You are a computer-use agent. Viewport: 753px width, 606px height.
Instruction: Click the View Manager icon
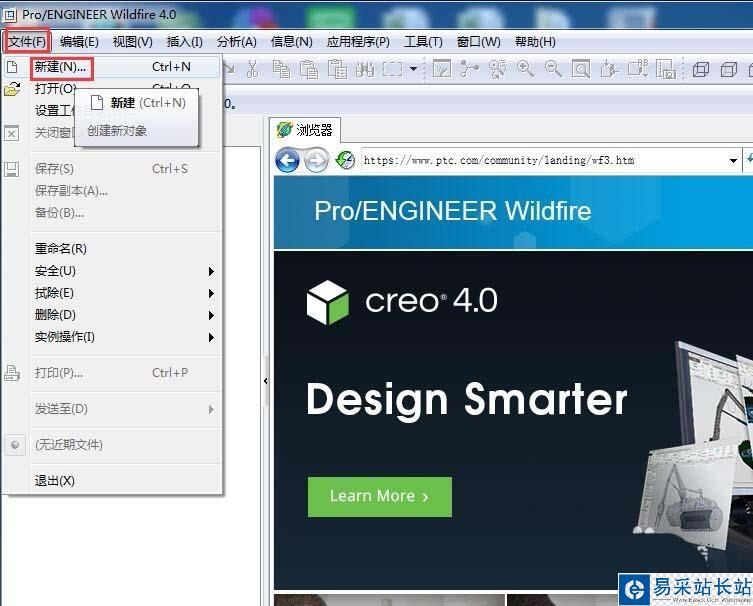click(666, 70)
